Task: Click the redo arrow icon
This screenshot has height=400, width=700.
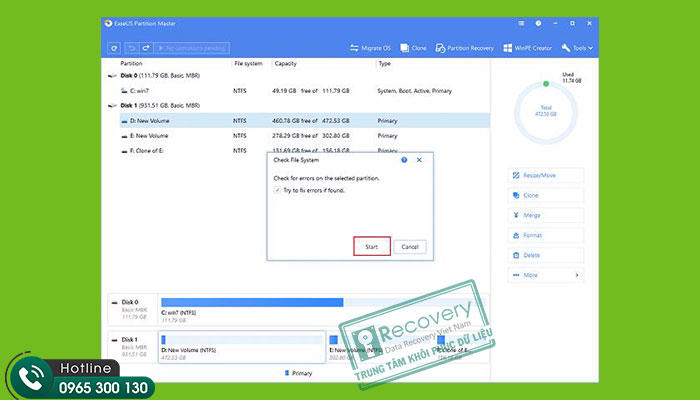Action: 146,48
